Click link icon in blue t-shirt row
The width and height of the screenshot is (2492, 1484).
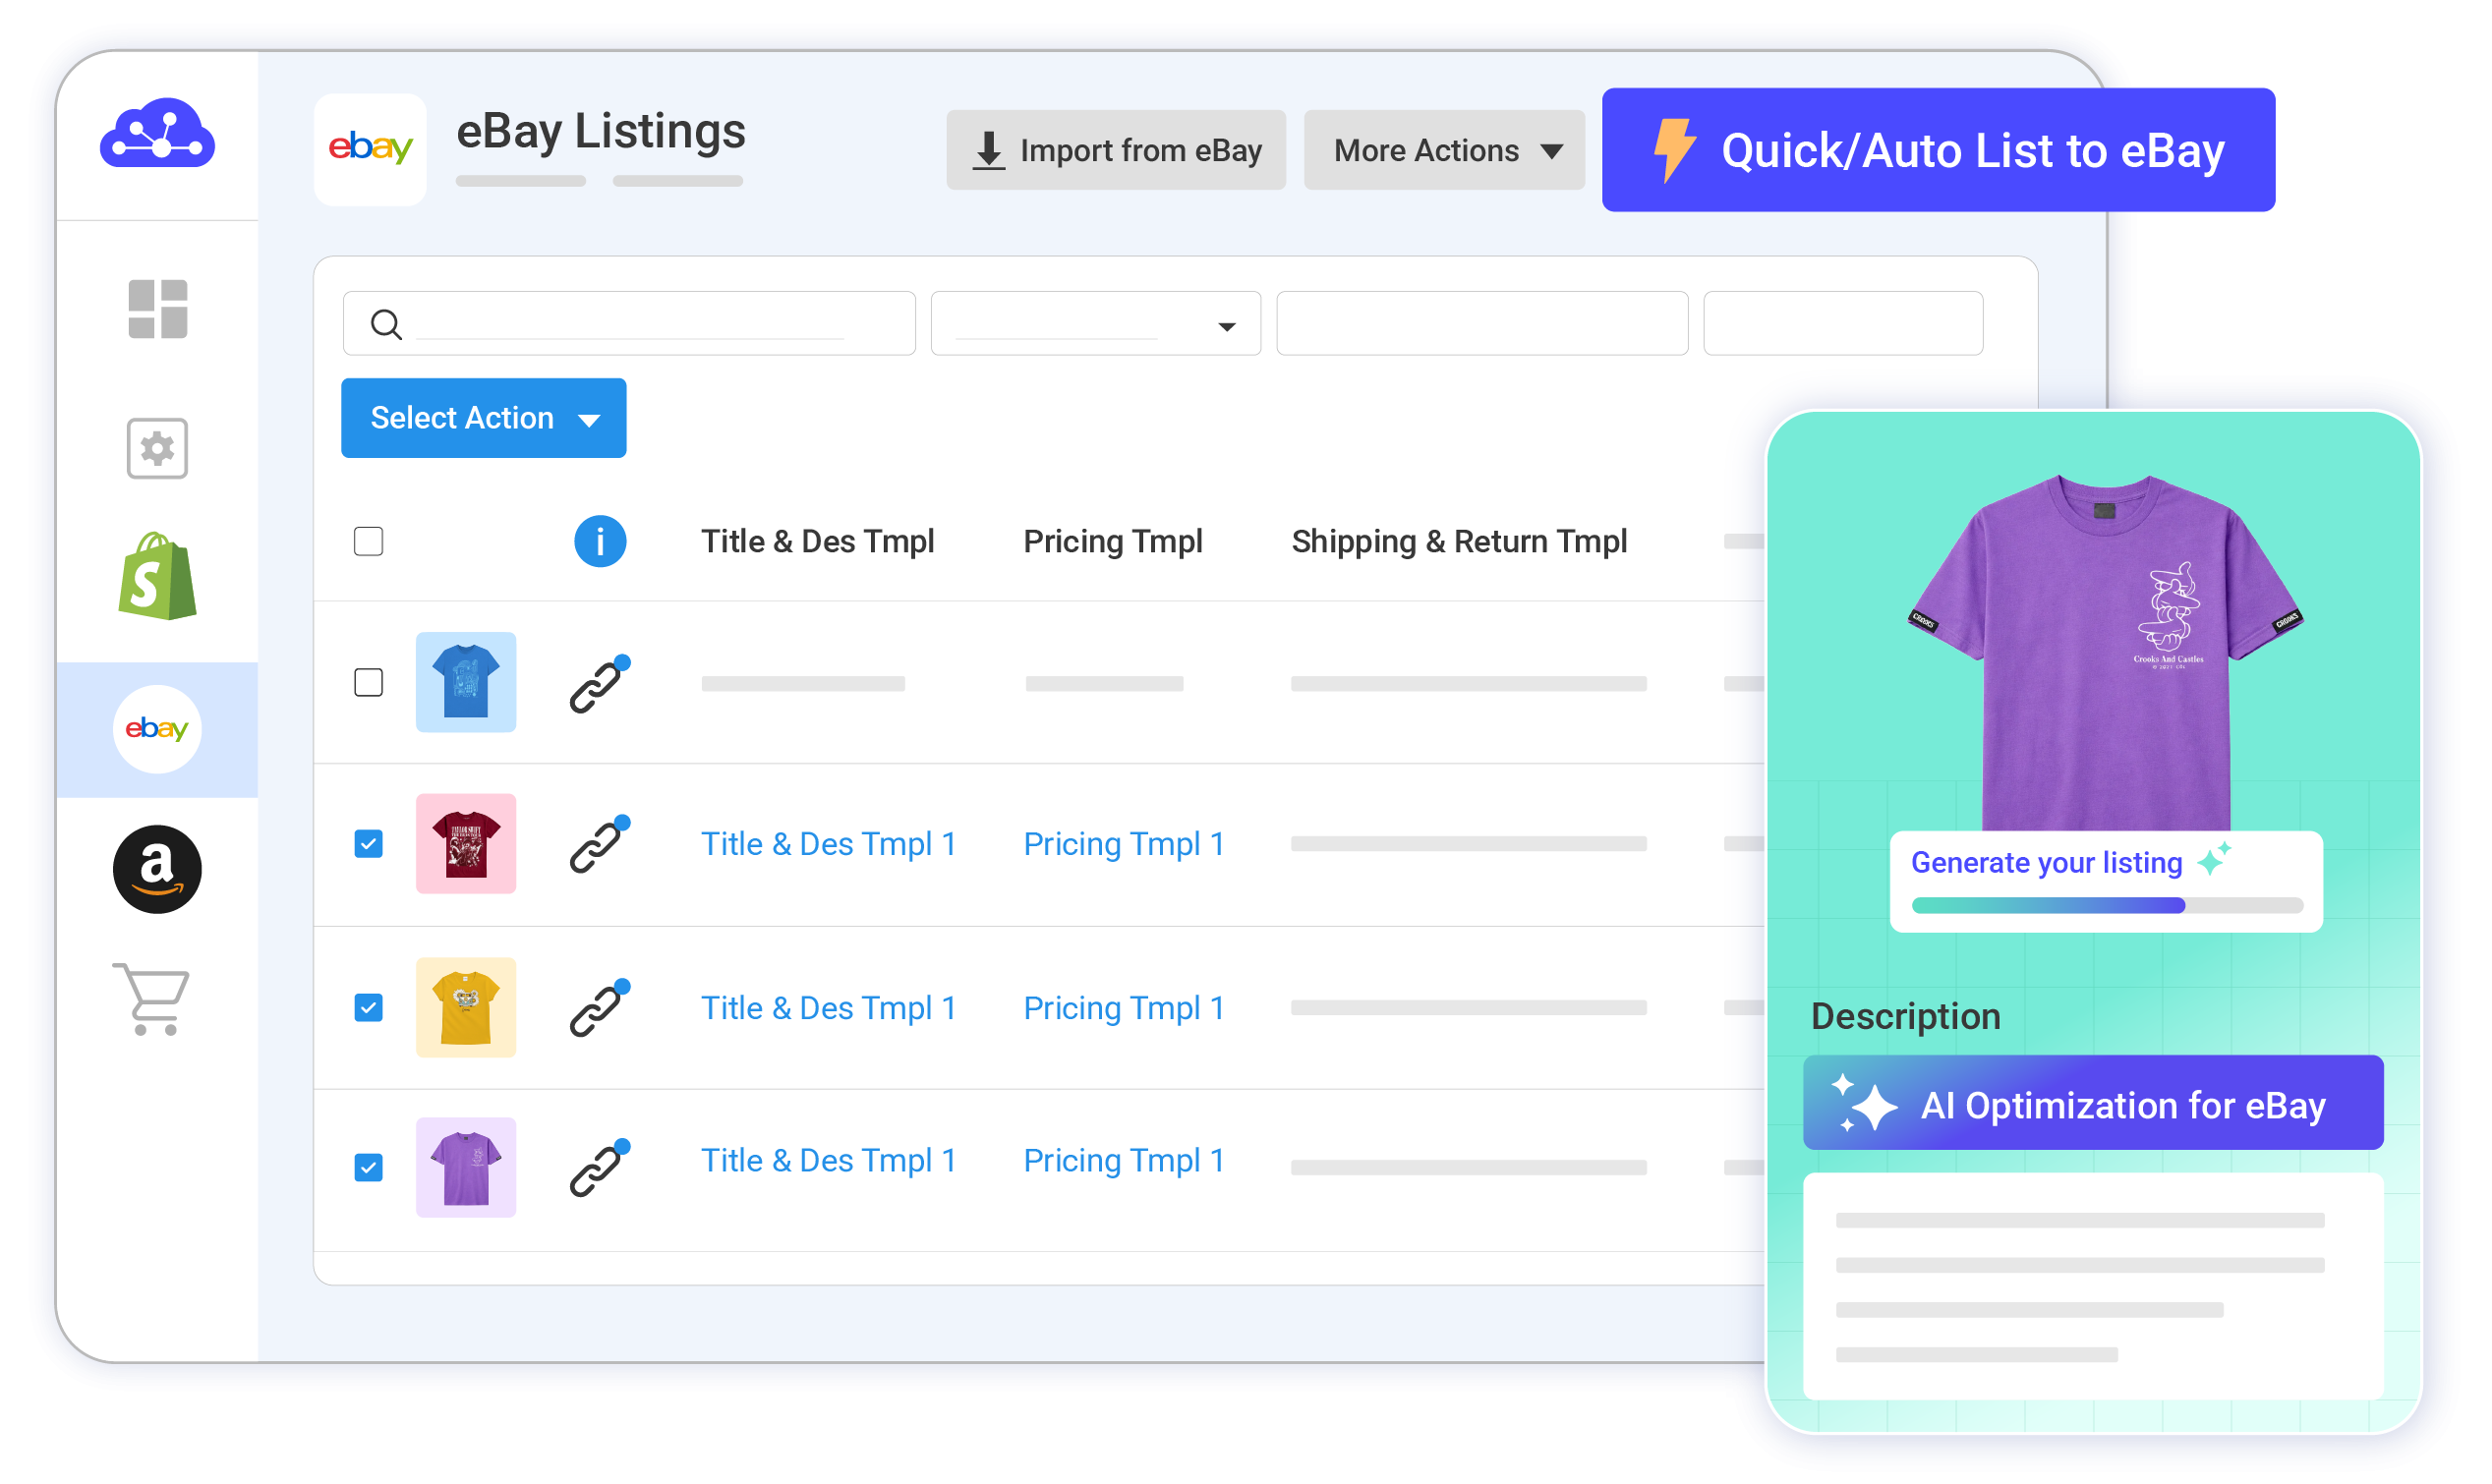pos(600,686)
